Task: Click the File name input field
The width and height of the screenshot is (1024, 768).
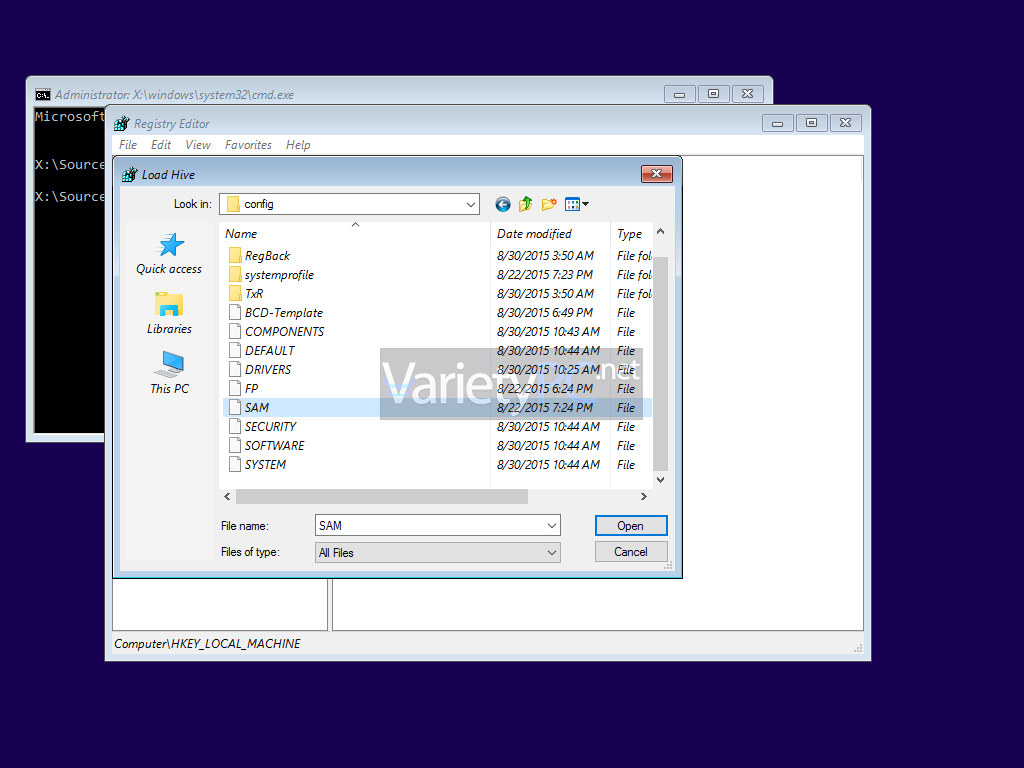Action: (430, 526)
